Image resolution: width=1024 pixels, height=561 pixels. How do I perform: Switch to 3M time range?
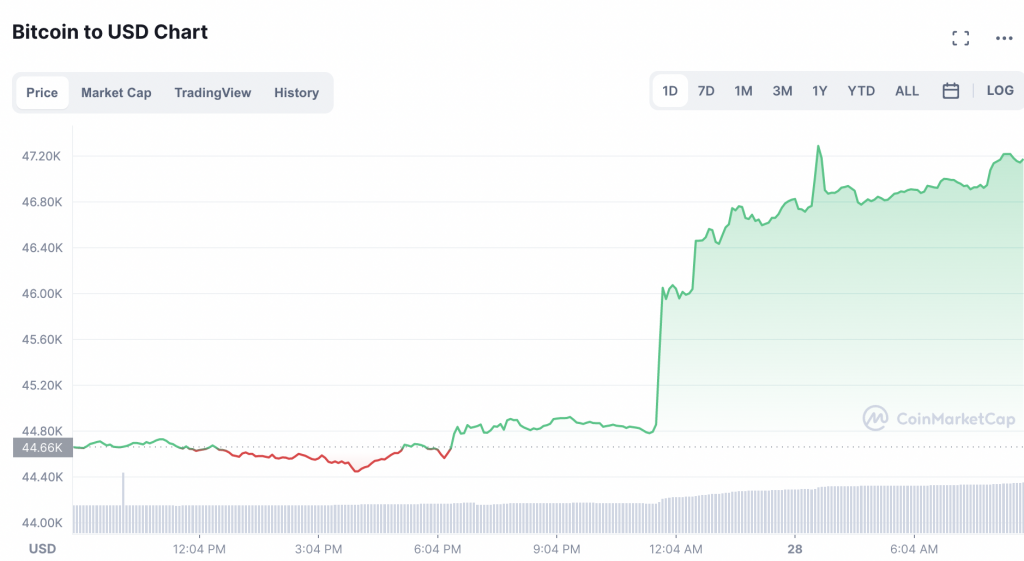[x=782, y=91]
